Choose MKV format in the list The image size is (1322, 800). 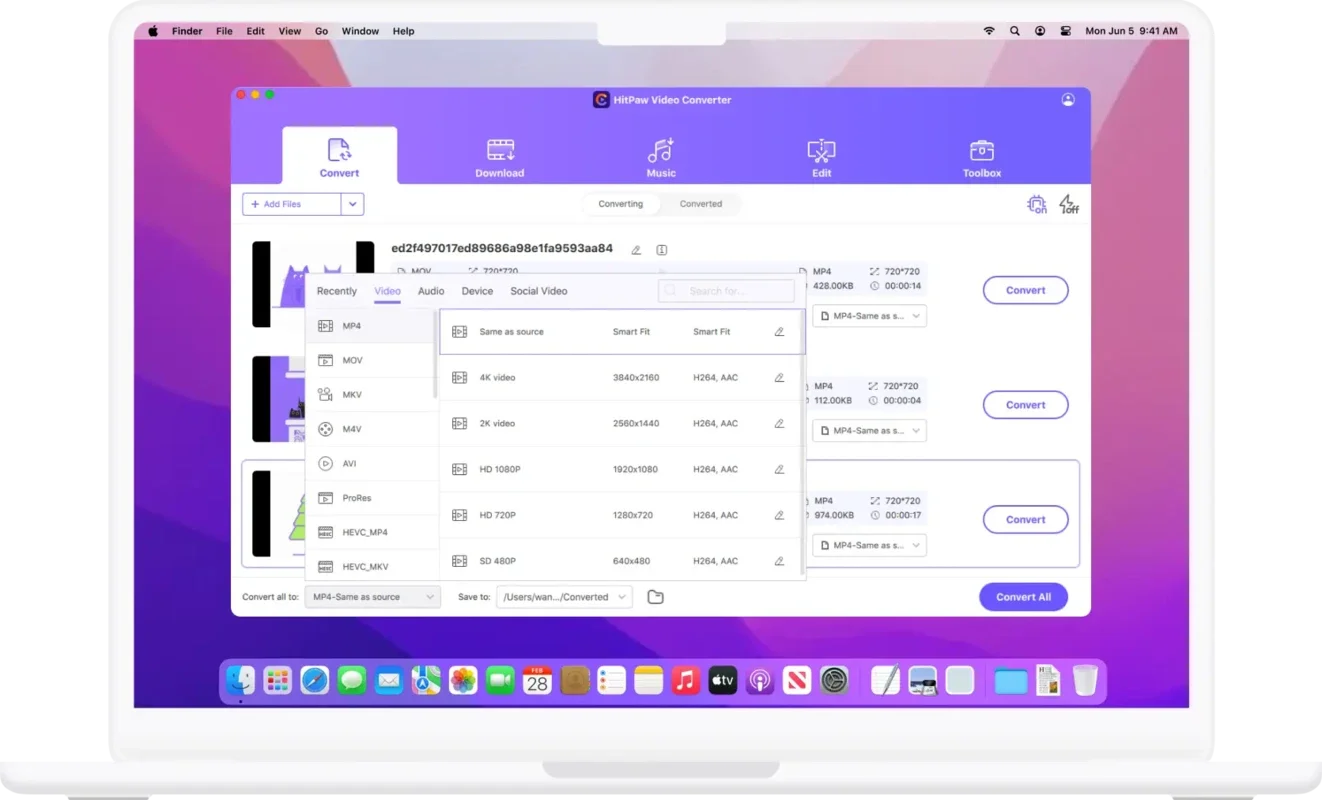(x=370, y=395)
